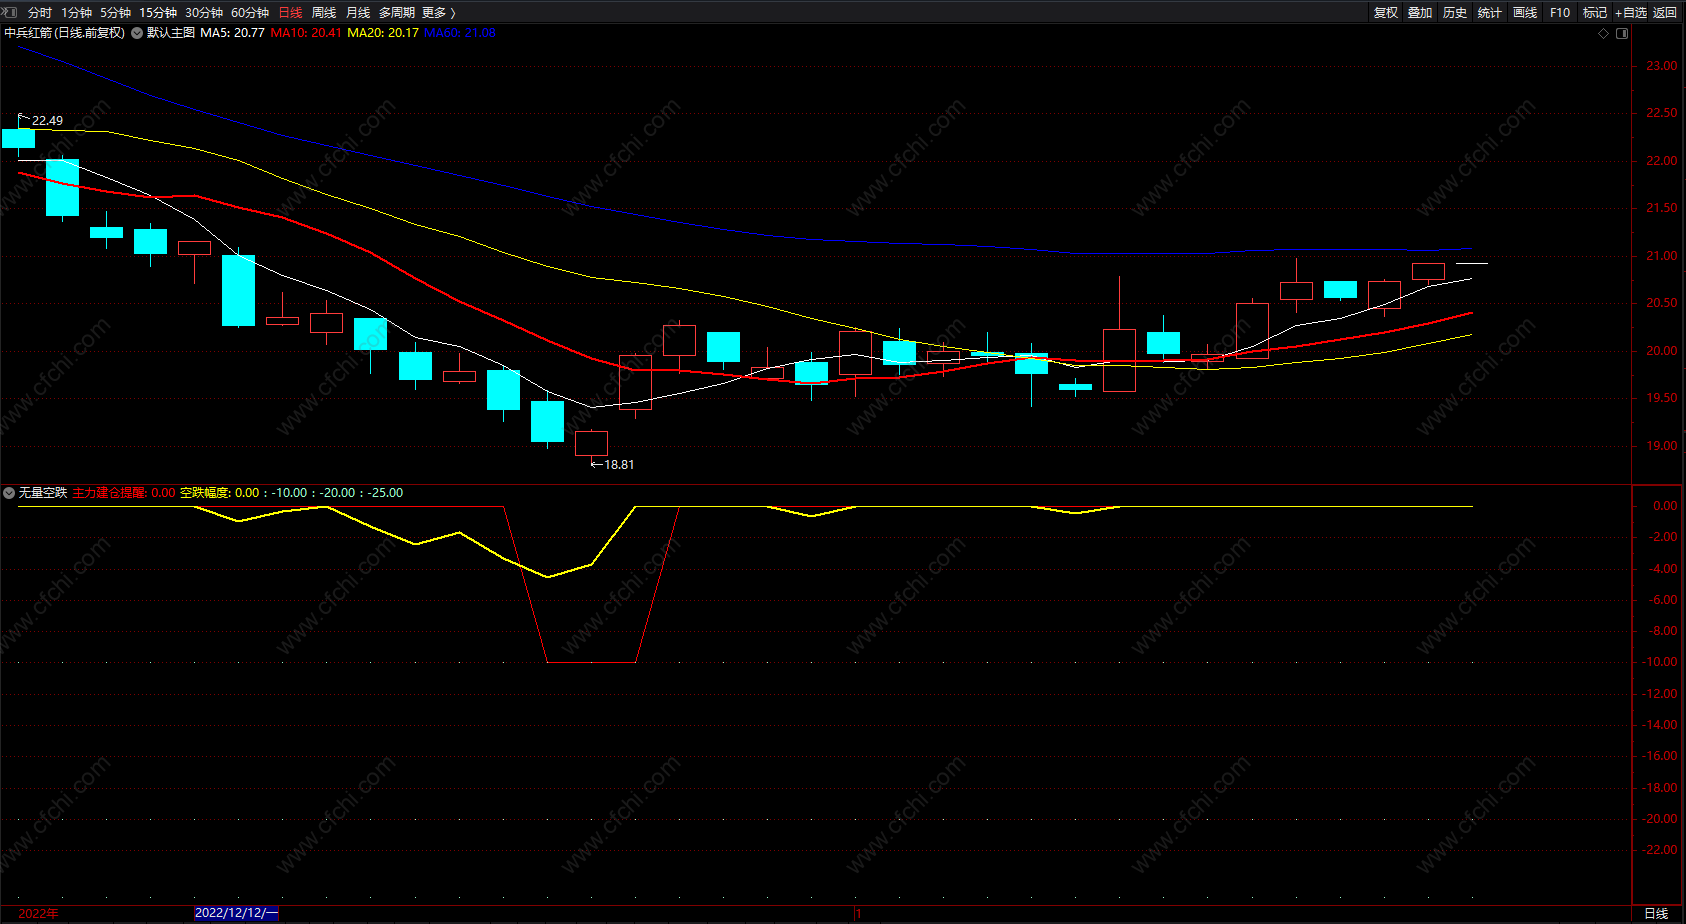Click the 叠加 overlay button
The width and height of the screenshot is (1686, 924).
point(1420,13)
